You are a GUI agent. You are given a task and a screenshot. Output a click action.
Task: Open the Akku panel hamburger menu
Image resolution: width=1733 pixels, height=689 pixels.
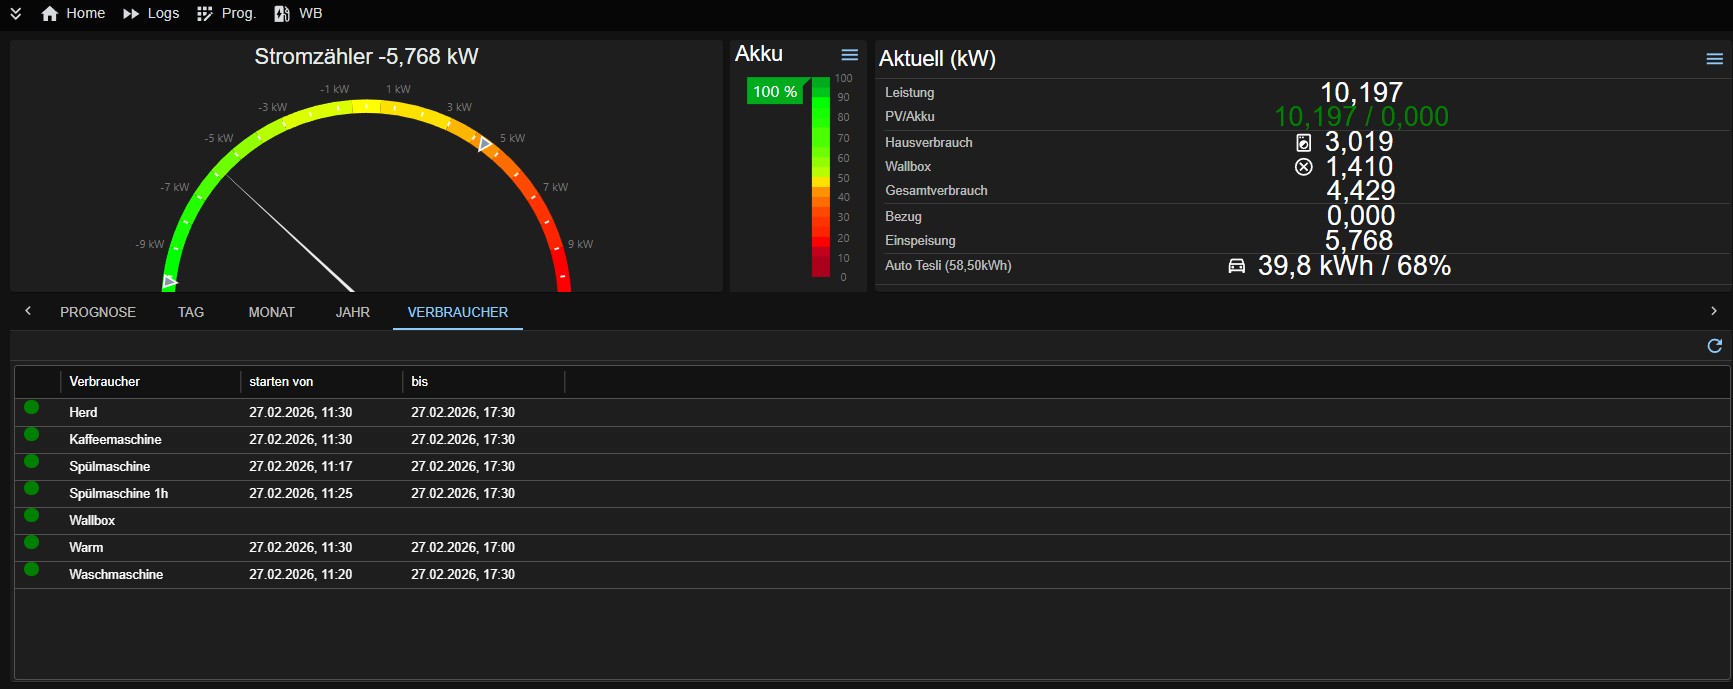(x=850, y=55)
